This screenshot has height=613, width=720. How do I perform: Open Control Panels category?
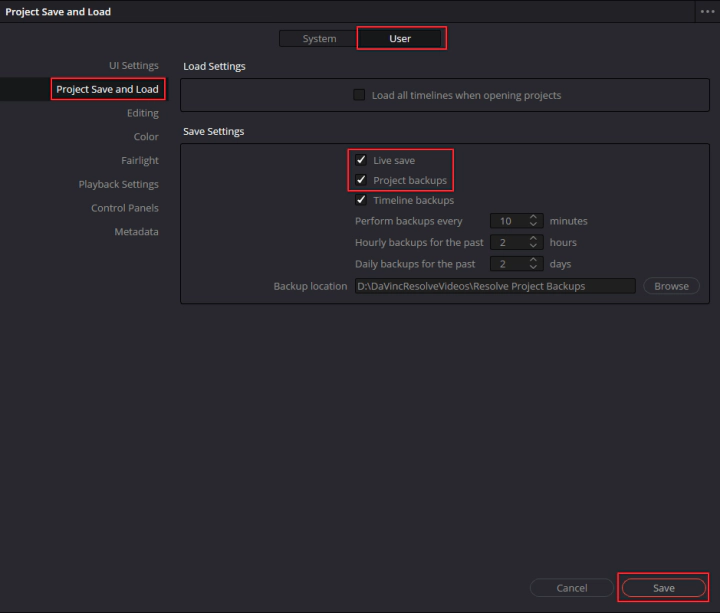[124, 208]
